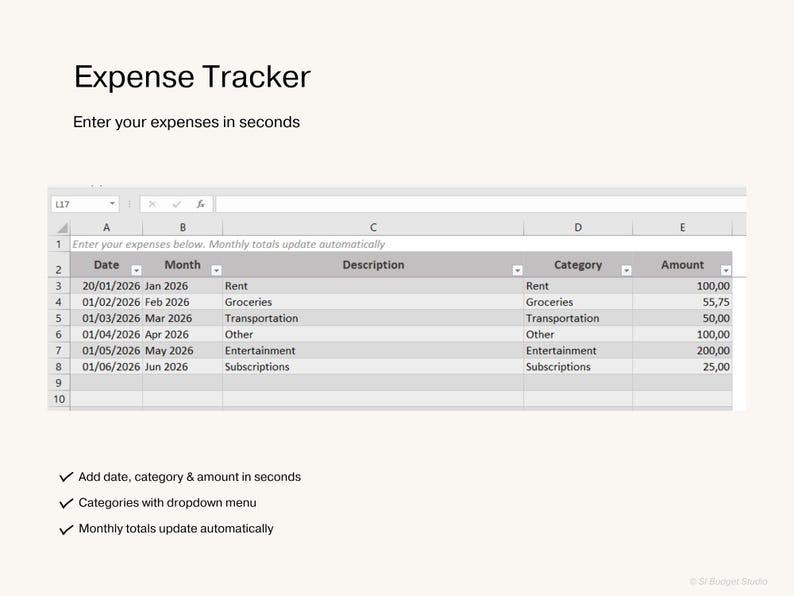Select the Jan 2026 month cell

click(182, 286)
